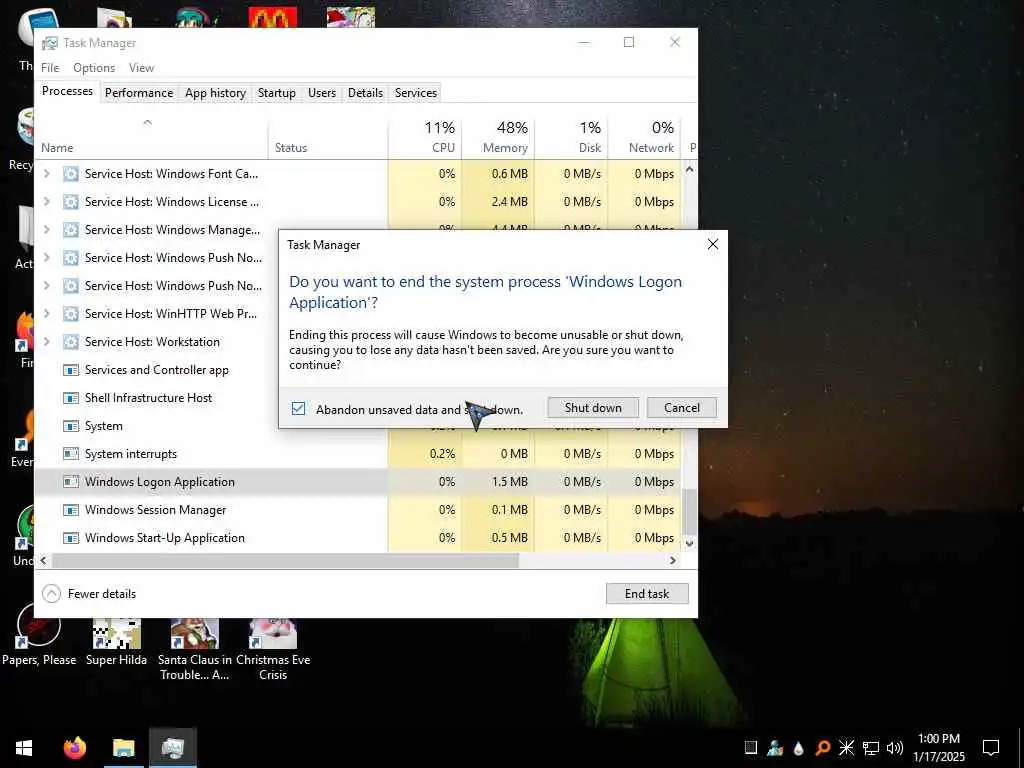
Task: Open the Super Hilda desktop shortcut
Action: [116, 642]
